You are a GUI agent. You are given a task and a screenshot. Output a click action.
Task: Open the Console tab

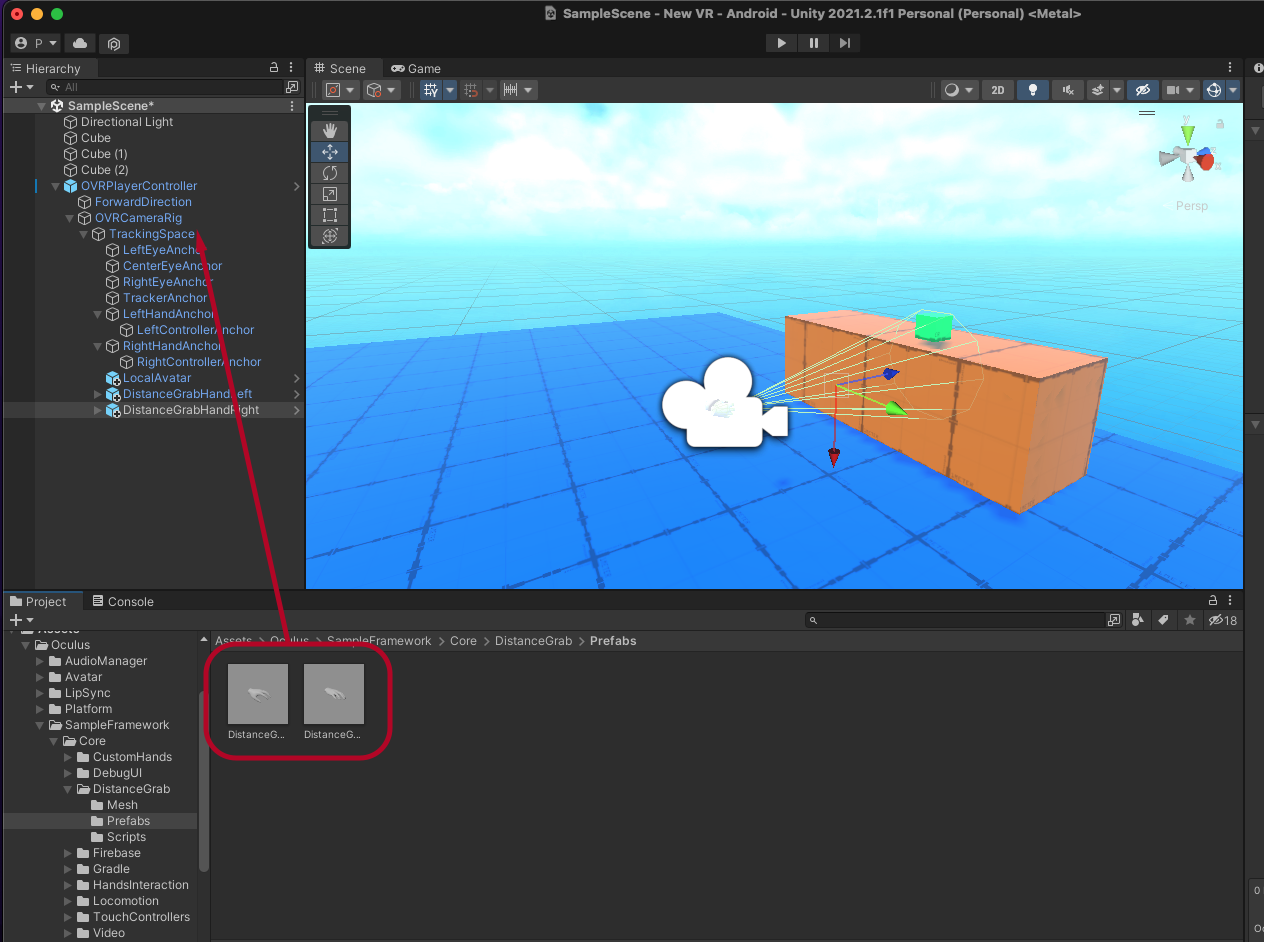tap(123, 601)
